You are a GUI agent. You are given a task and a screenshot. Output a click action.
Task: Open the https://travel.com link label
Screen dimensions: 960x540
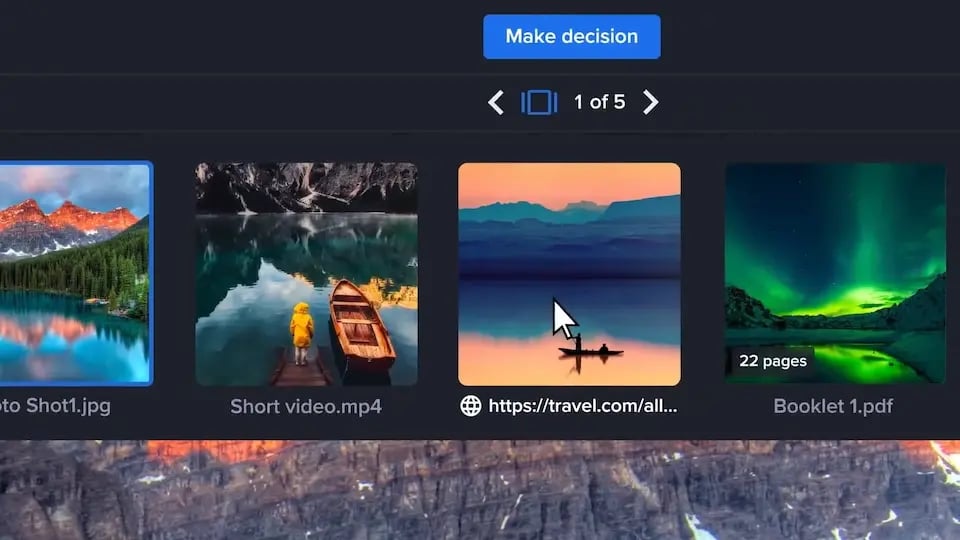(583, 406)
